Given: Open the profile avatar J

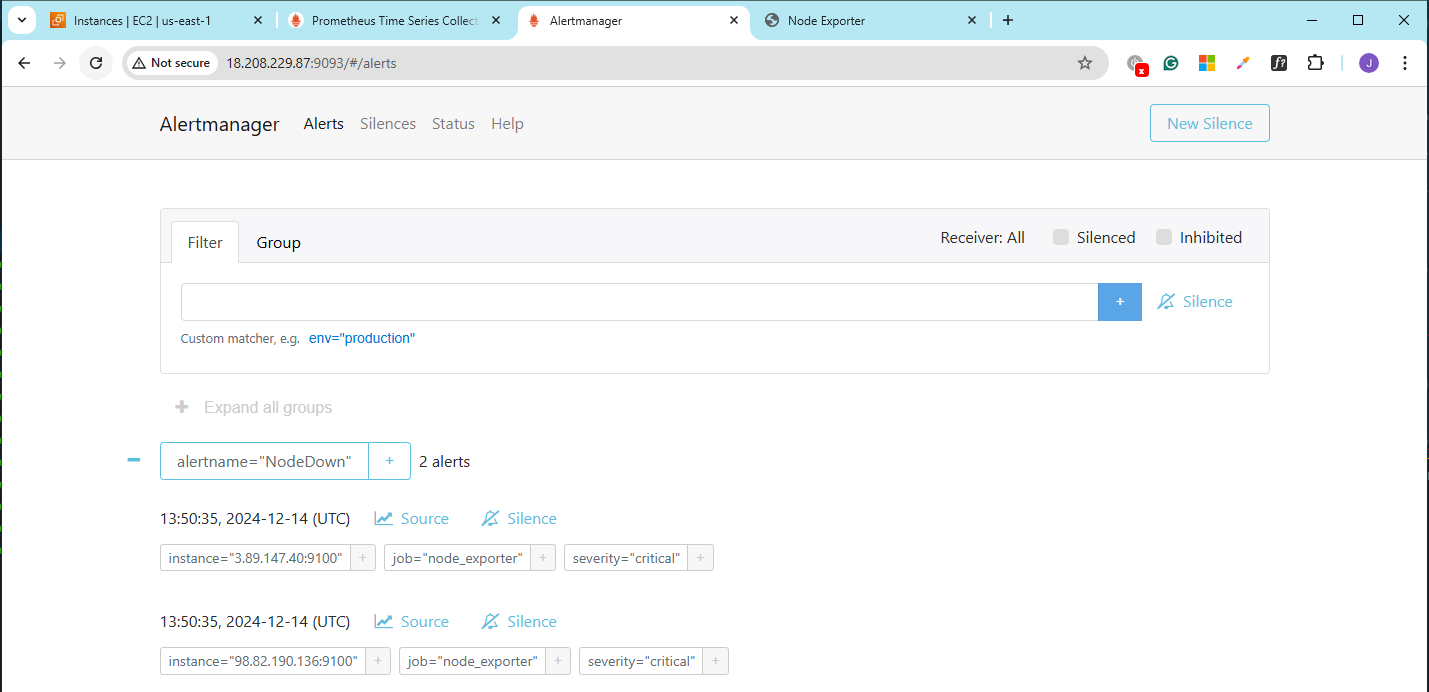Looking at the screenshot, I should 1369,63.
